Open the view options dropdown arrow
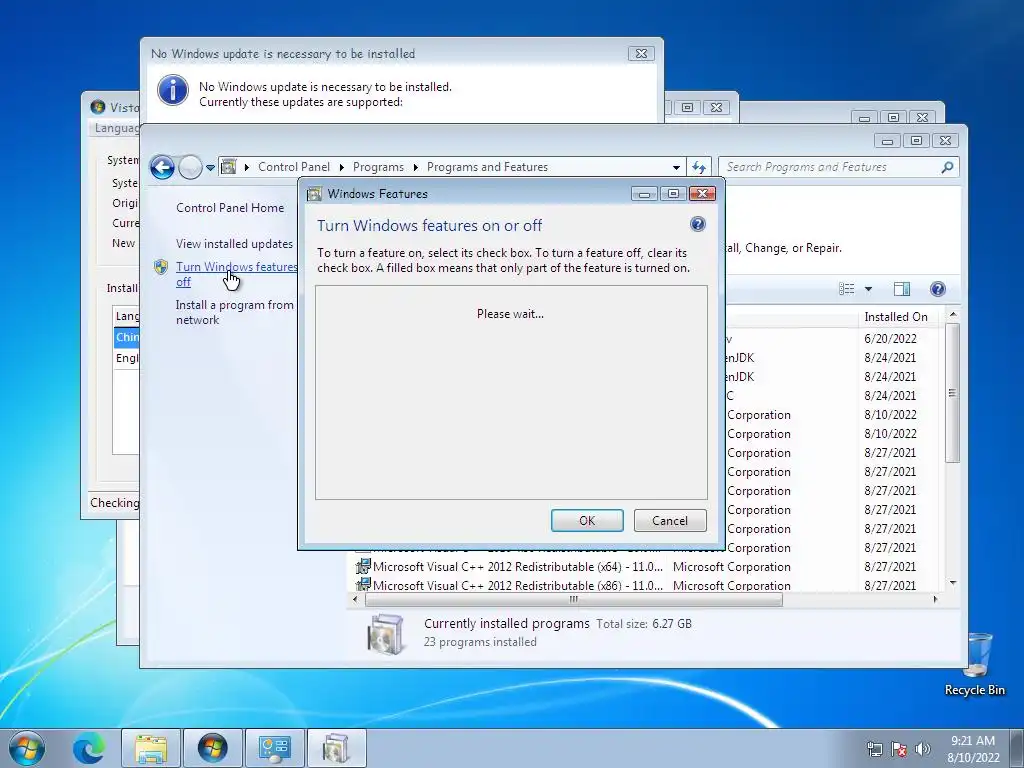 (869, 289)
